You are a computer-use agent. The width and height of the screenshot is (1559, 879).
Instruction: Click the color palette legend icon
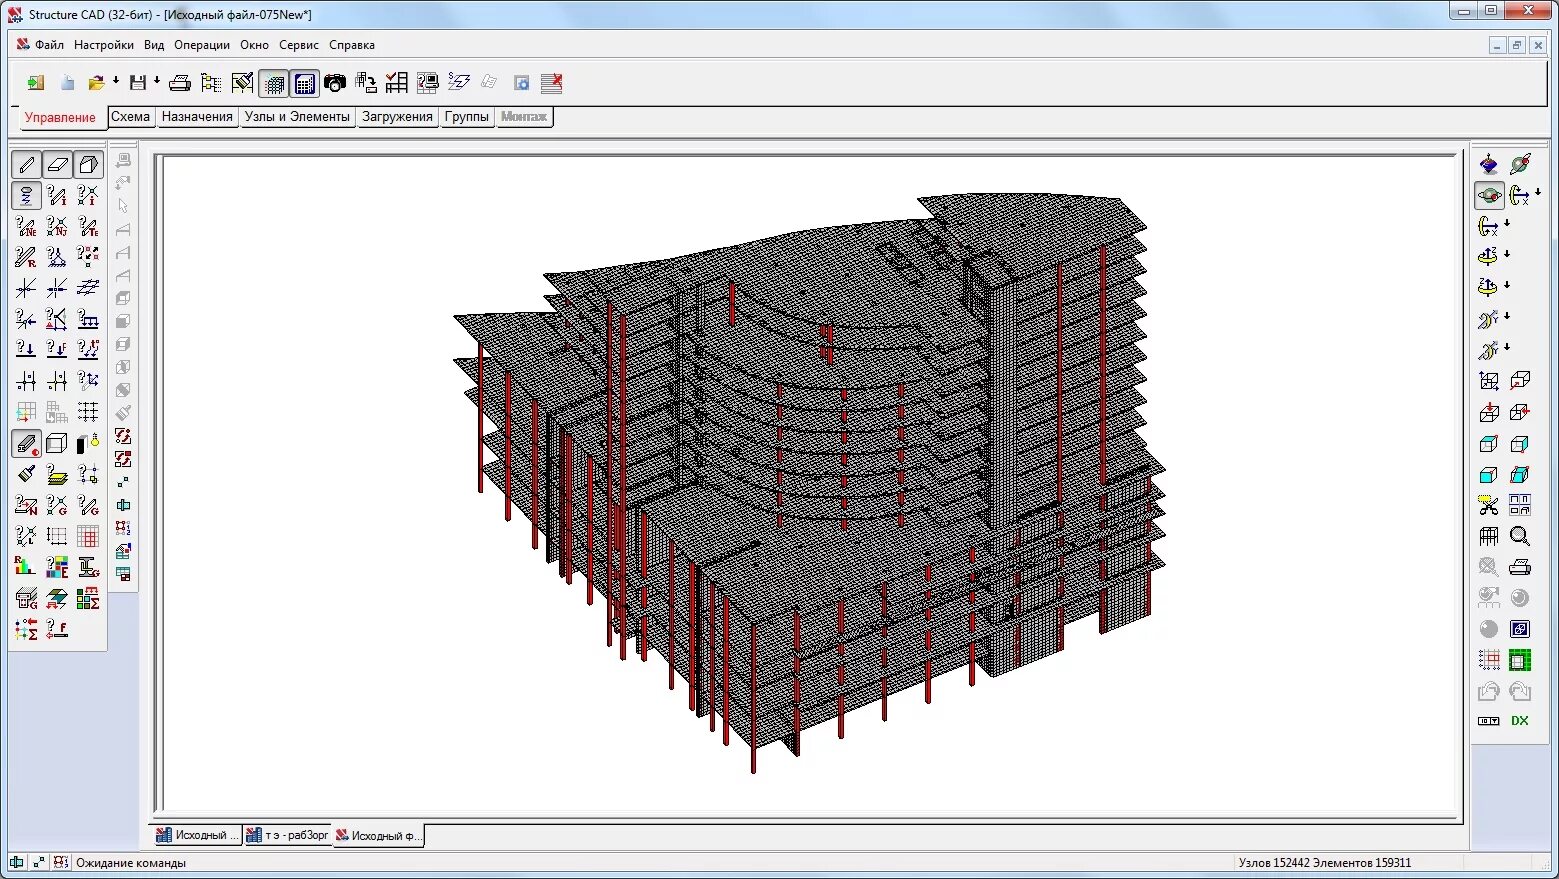pos(57,567)
